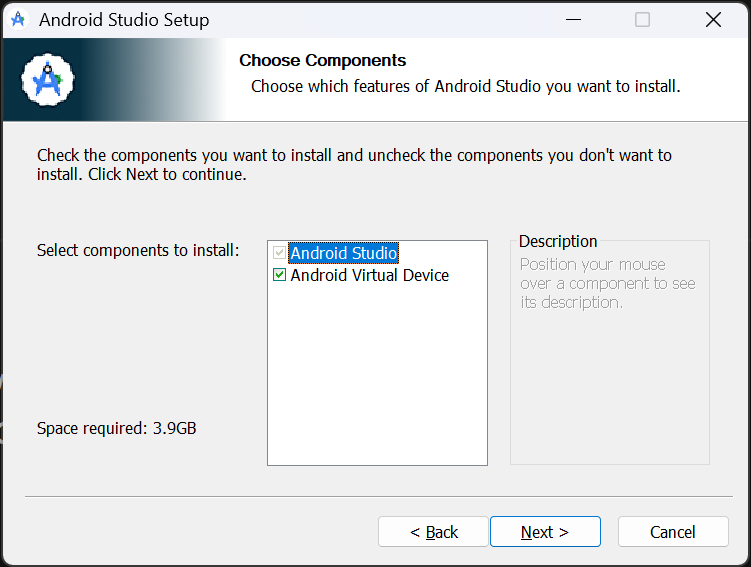Click the Select components to install label

point(138,250)
